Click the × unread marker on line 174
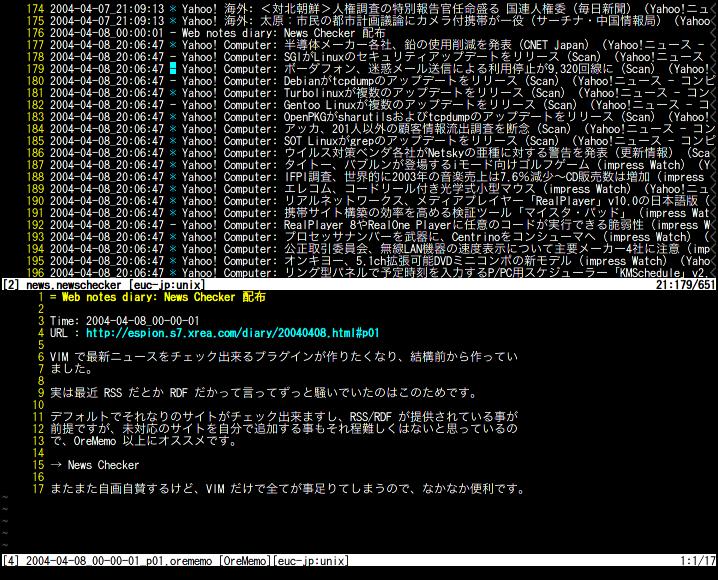This screenshot has height=580, width=718. [173, 7]
